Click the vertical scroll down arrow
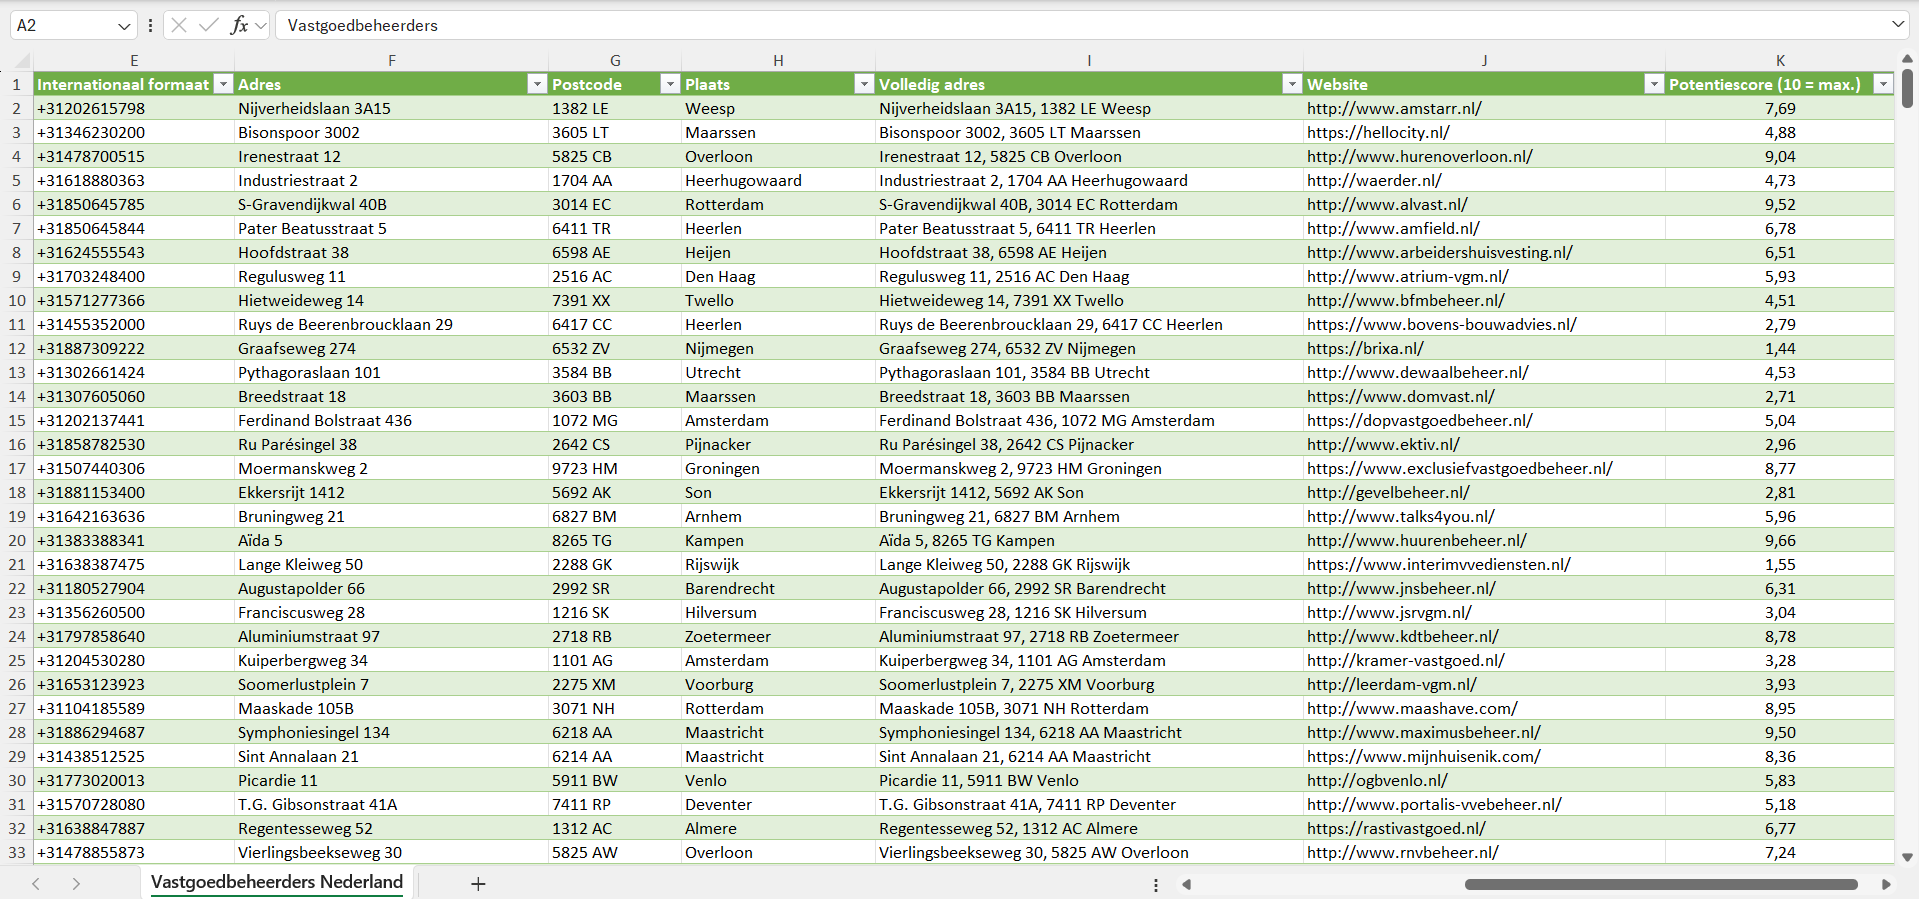 coord(1907,857)
